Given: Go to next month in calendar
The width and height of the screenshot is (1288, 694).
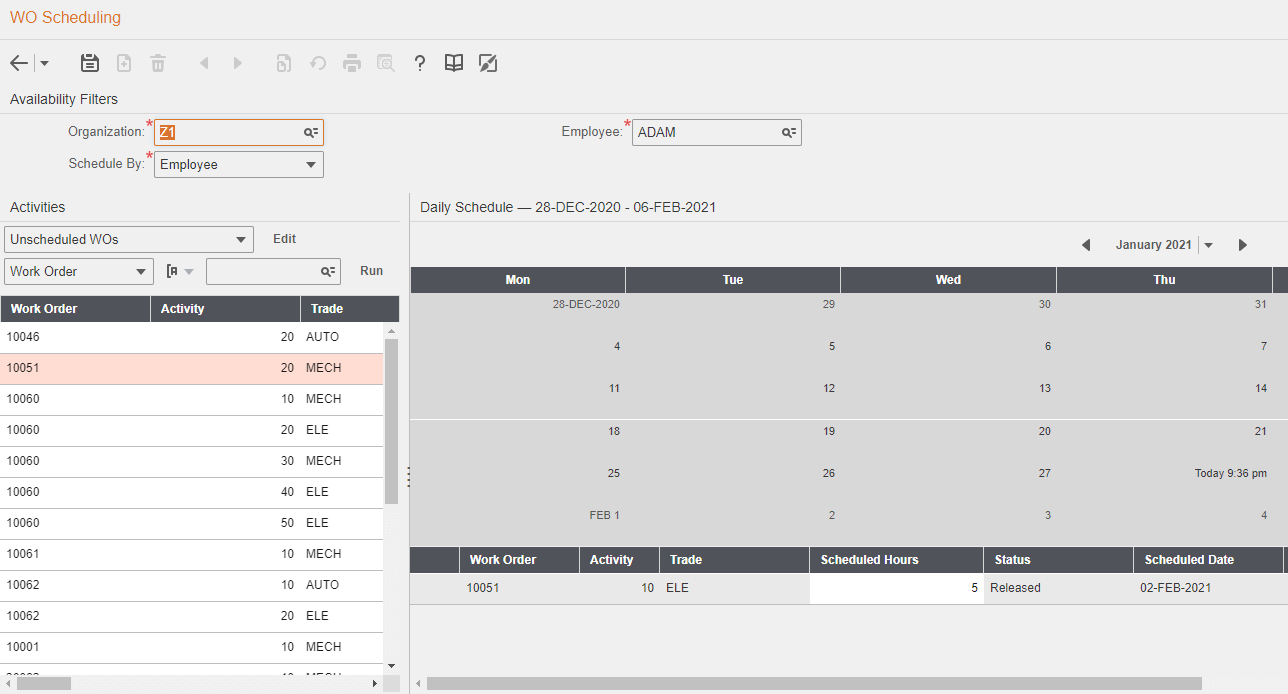Looking at the screenshot, I should point(1243,245).
